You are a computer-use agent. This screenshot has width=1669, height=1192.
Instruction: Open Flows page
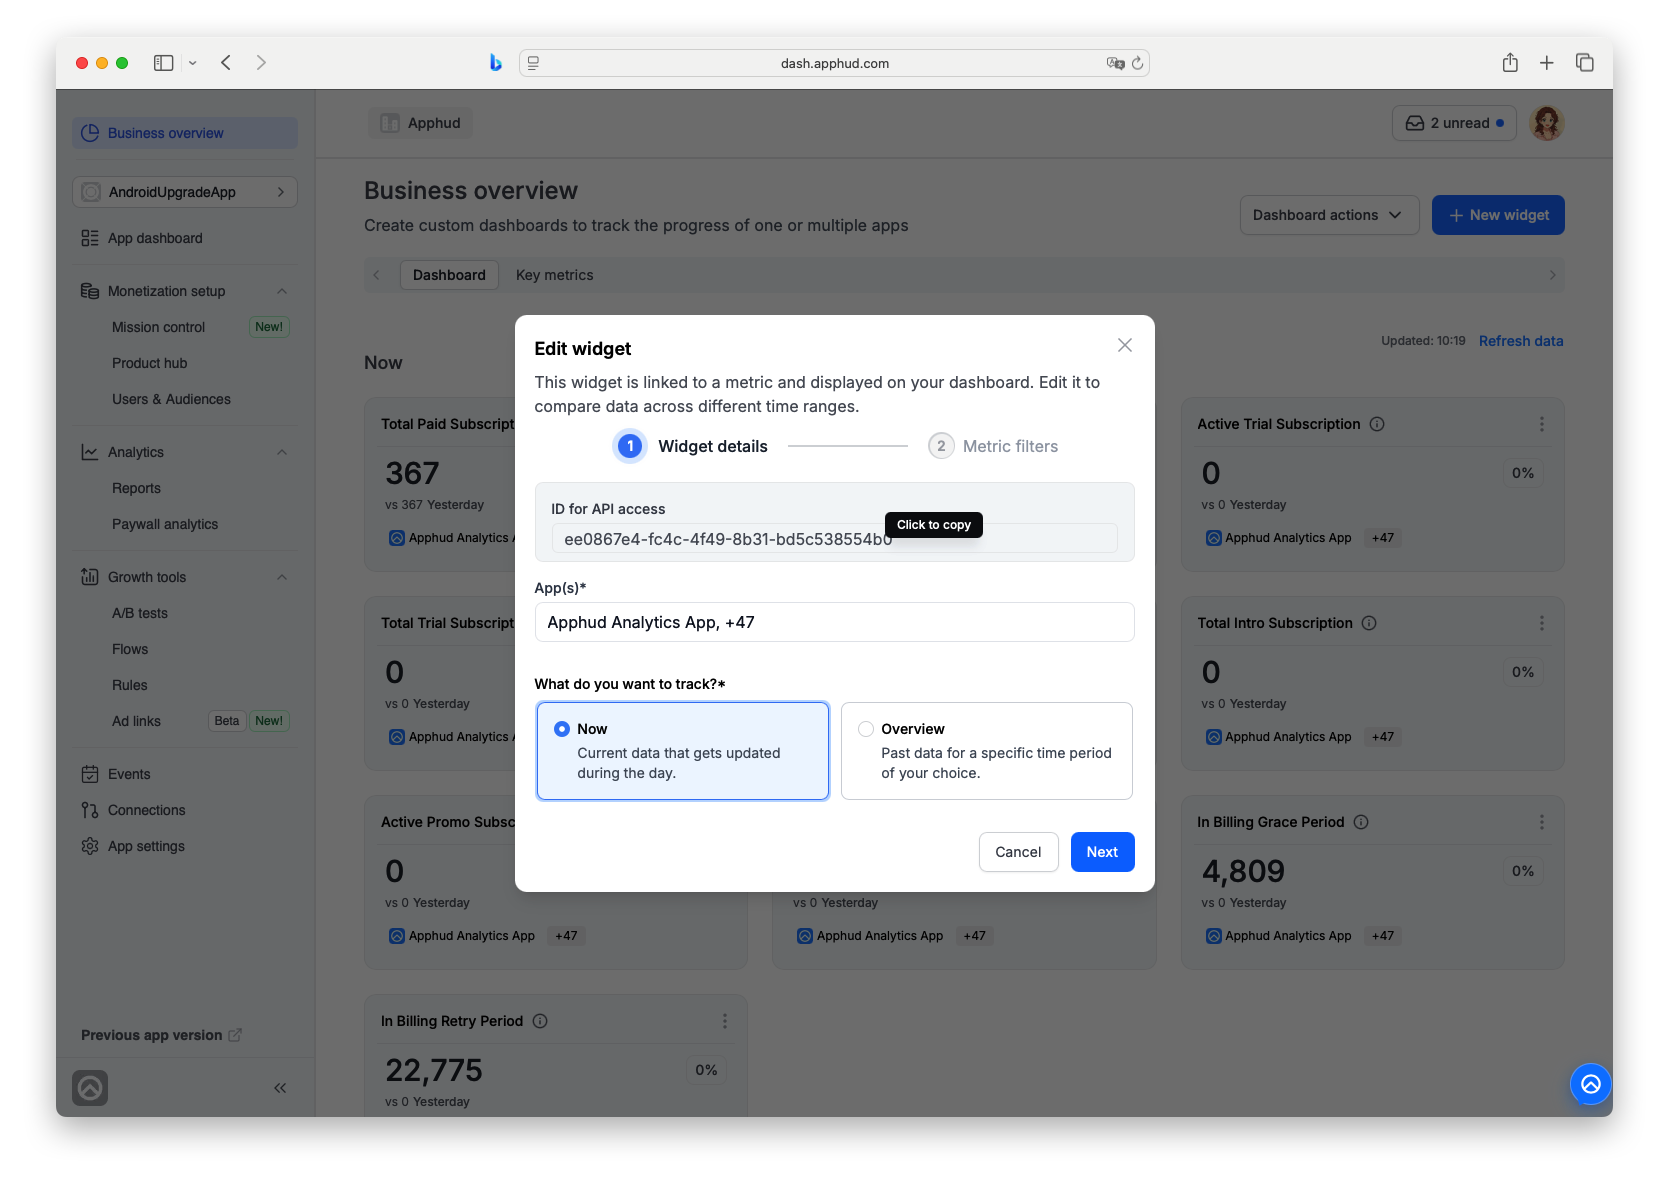point(130,649)
